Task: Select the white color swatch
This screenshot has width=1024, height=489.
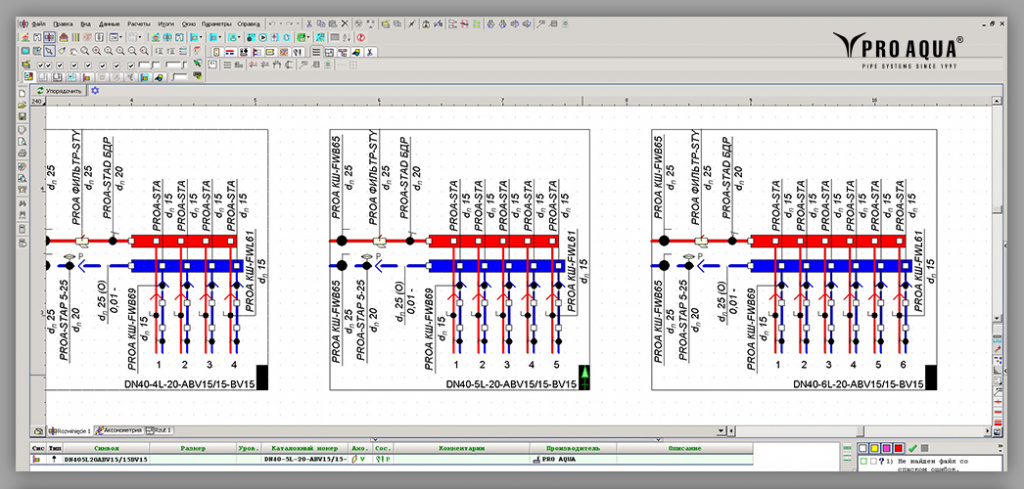Action: coord(863,449)
